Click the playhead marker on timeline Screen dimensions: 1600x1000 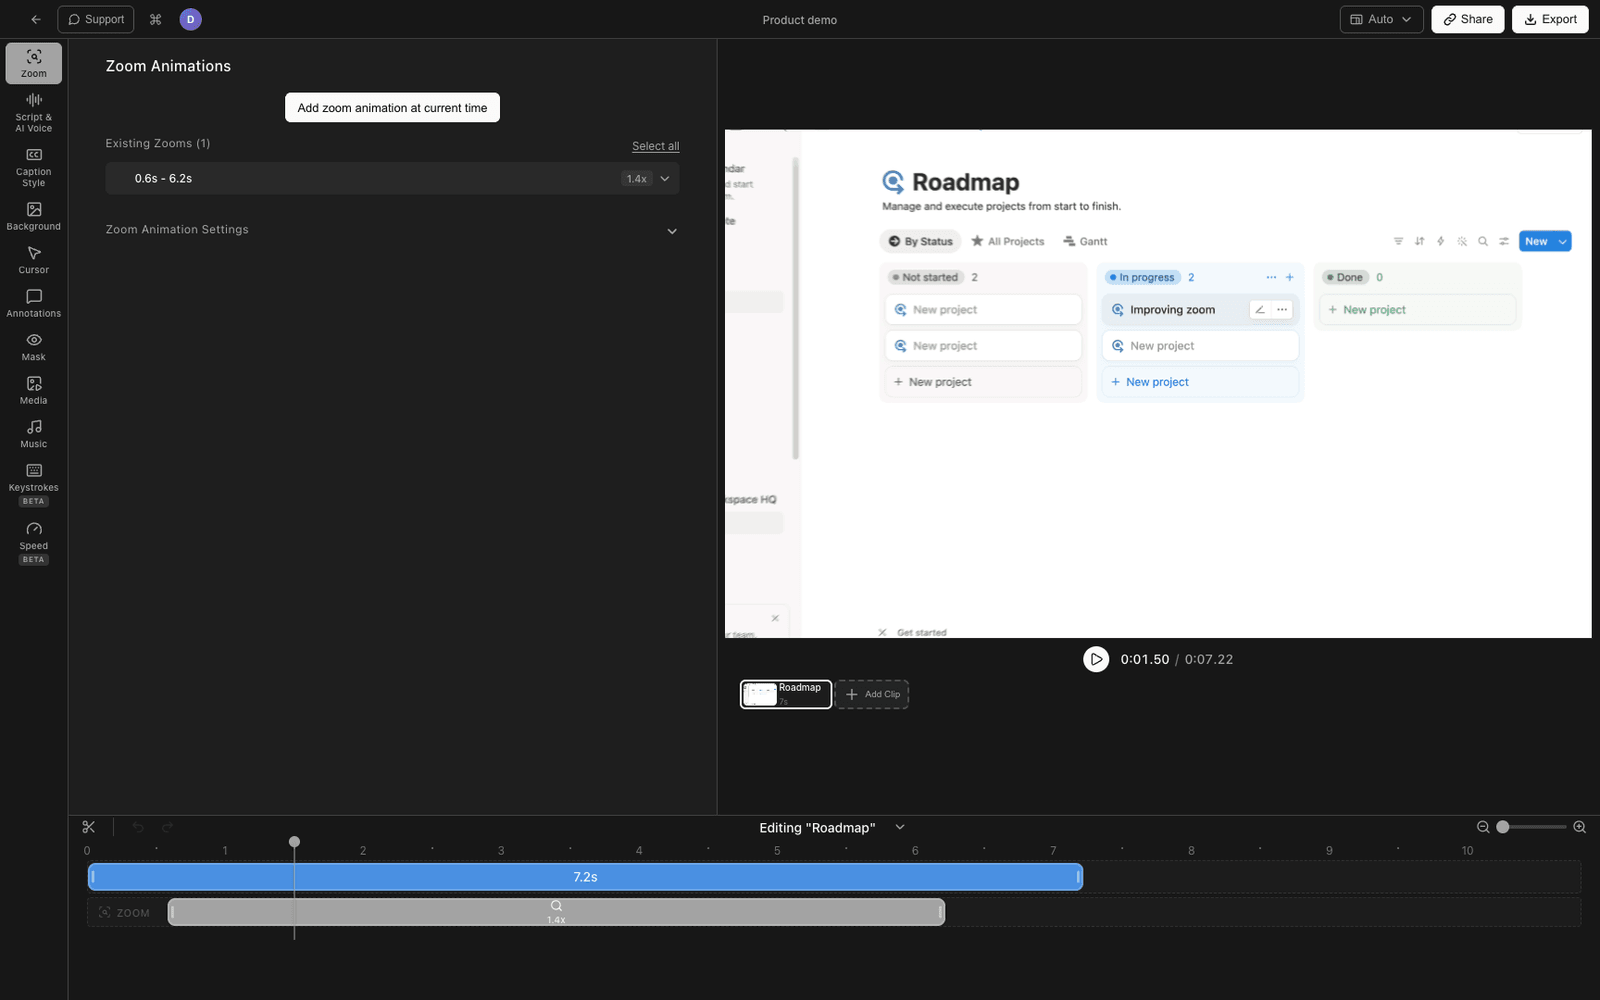[x=294, y=842]
